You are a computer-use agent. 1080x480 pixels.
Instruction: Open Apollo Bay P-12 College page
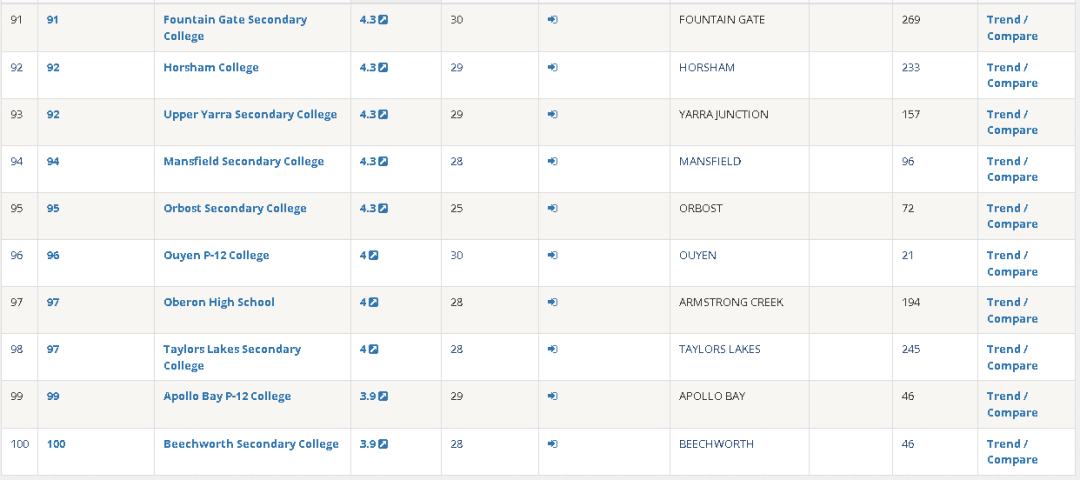click(x=227, y=396)
